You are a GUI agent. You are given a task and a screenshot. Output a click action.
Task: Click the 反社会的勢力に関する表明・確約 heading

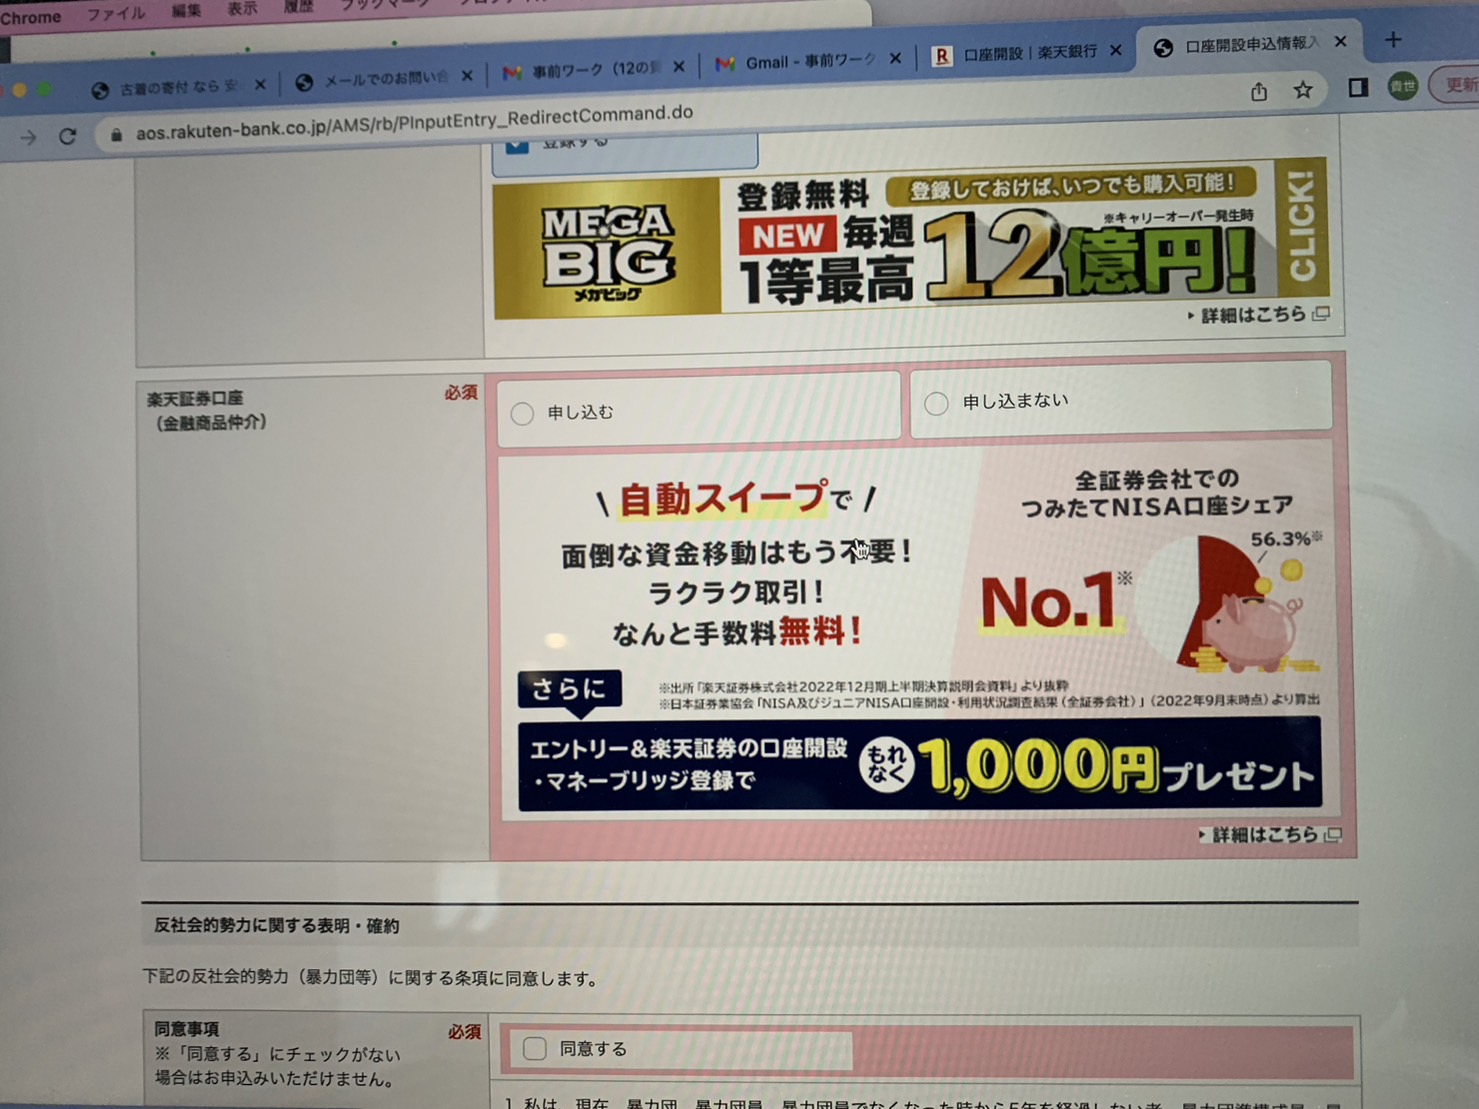point(276,926)
